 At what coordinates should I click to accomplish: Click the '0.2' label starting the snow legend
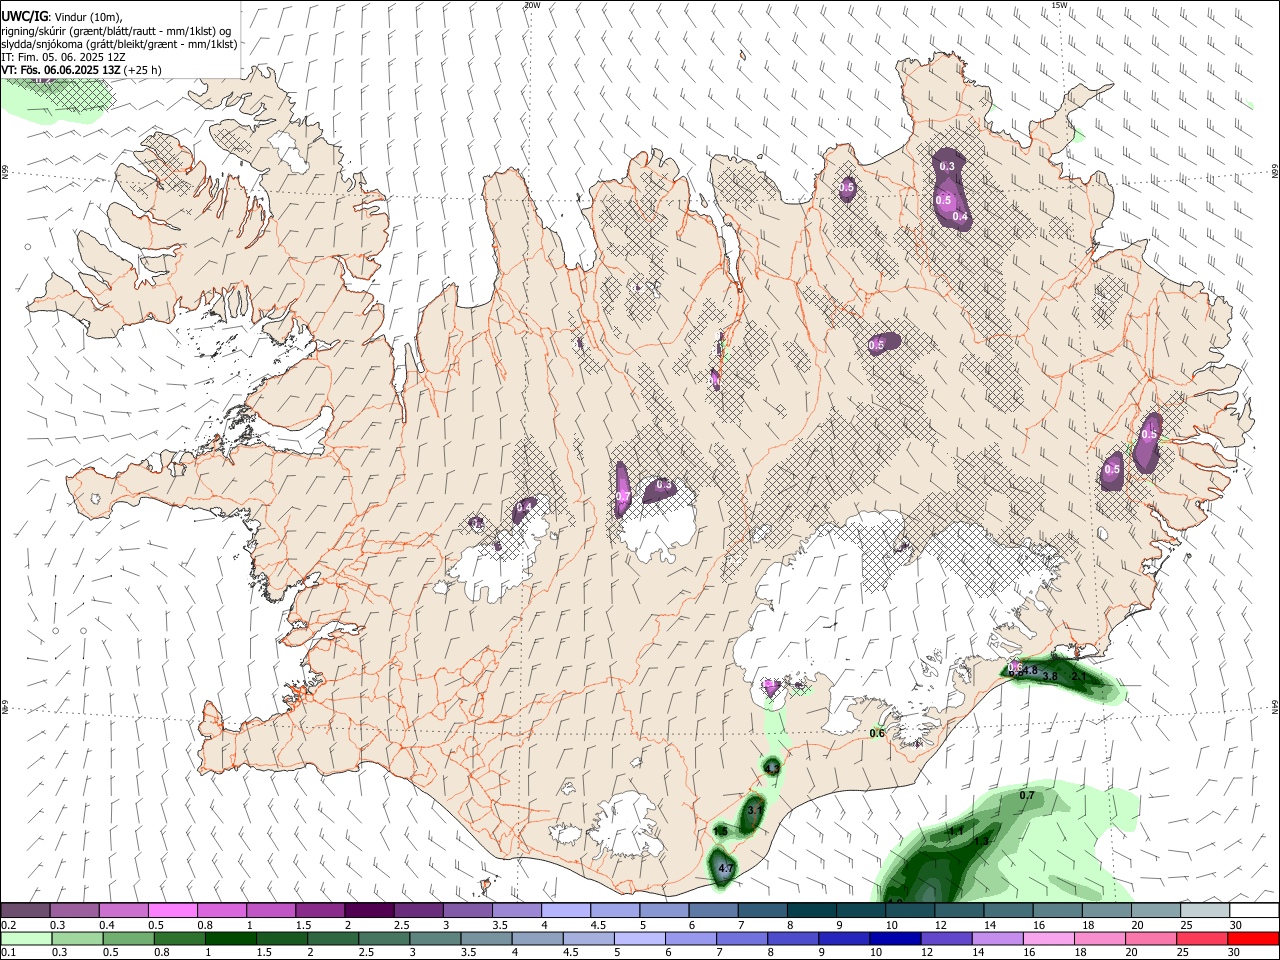click(8, 925)
